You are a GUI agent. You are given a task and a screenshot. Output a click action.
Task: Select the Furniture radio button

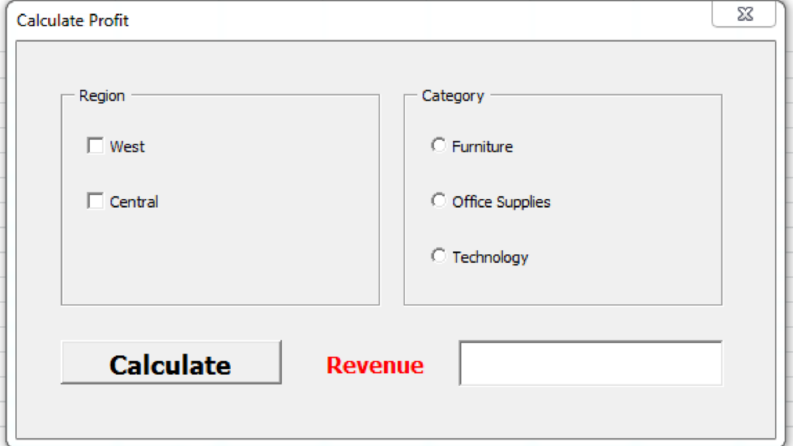pyautogui.click(x=438, y=145)
